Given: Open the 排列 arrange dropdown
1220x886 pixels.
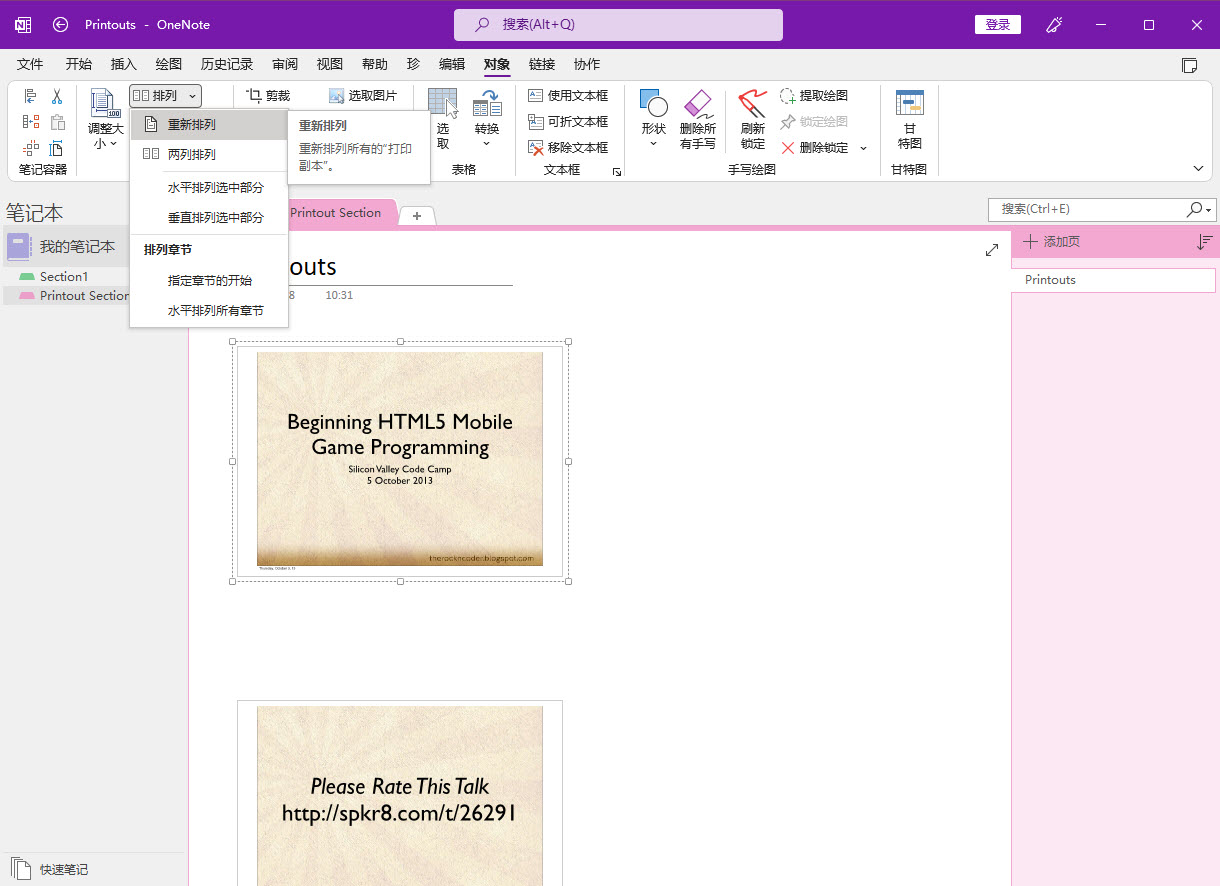Looking at the screenshot, I should (x=166, y=96).
